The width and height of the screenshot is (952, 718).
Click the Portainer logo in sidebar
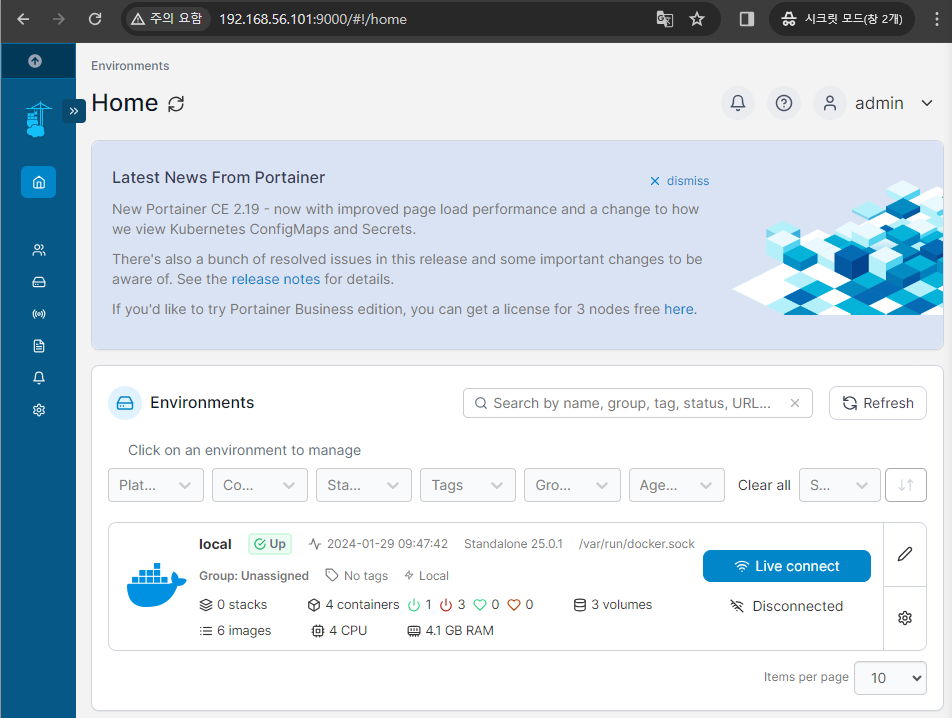tap(38, 119)
